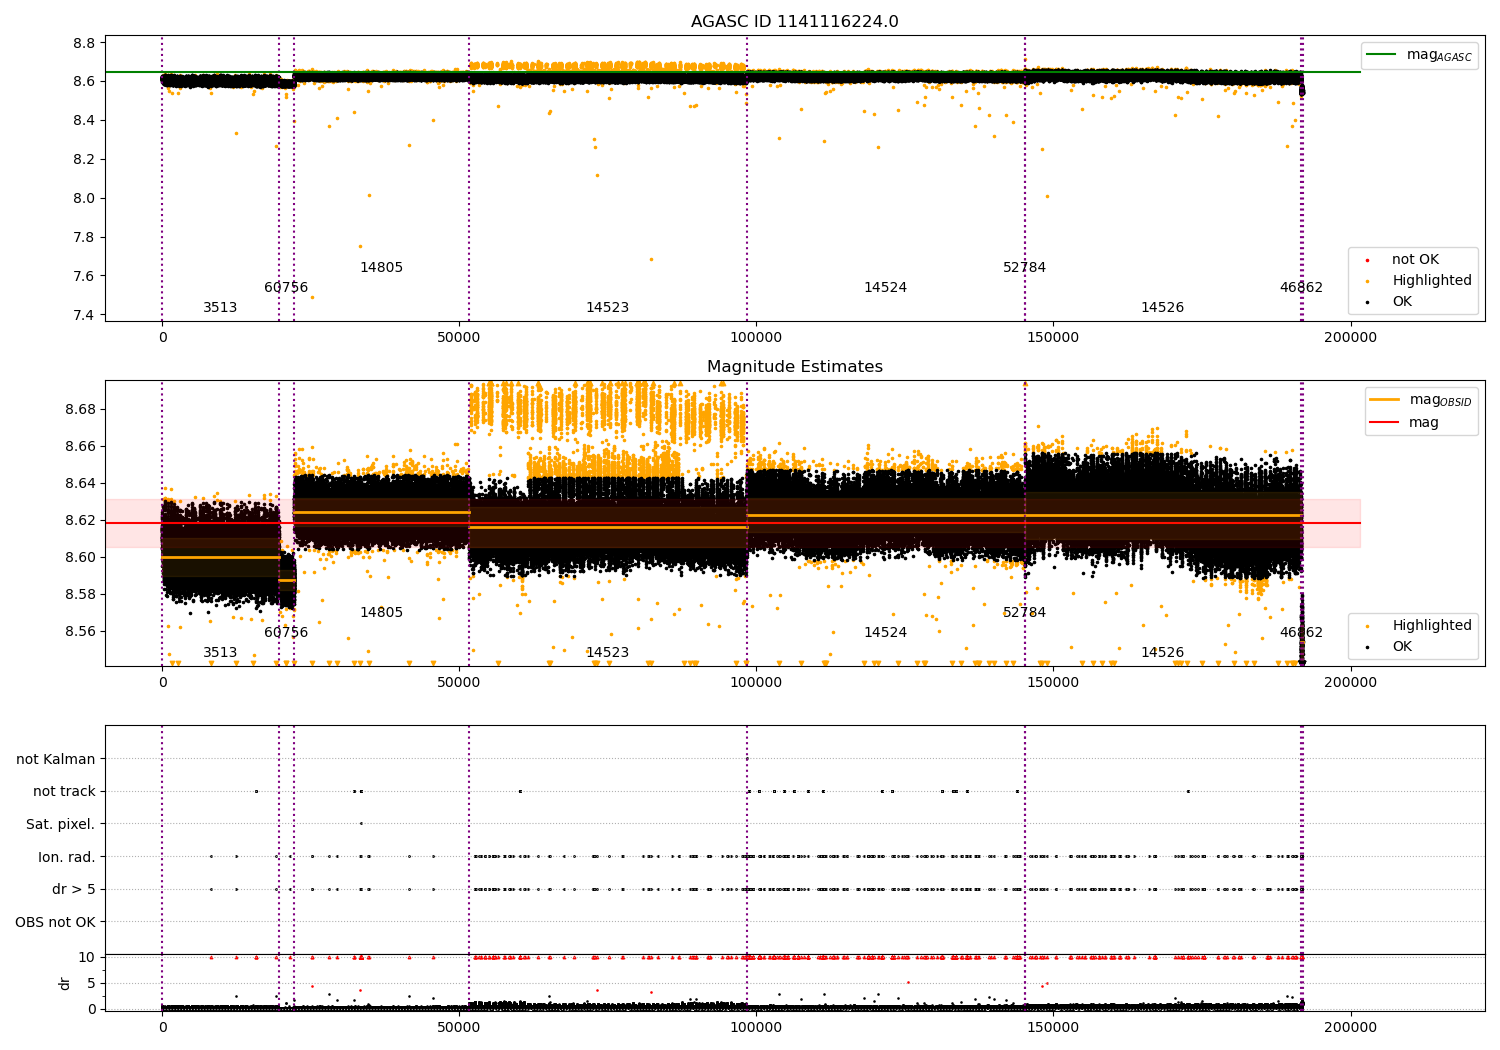Click the "150000" x-axis tick of the bottom plot
The width and height of the screenshot is (1500, 1050).
tap(1053, 1026)
